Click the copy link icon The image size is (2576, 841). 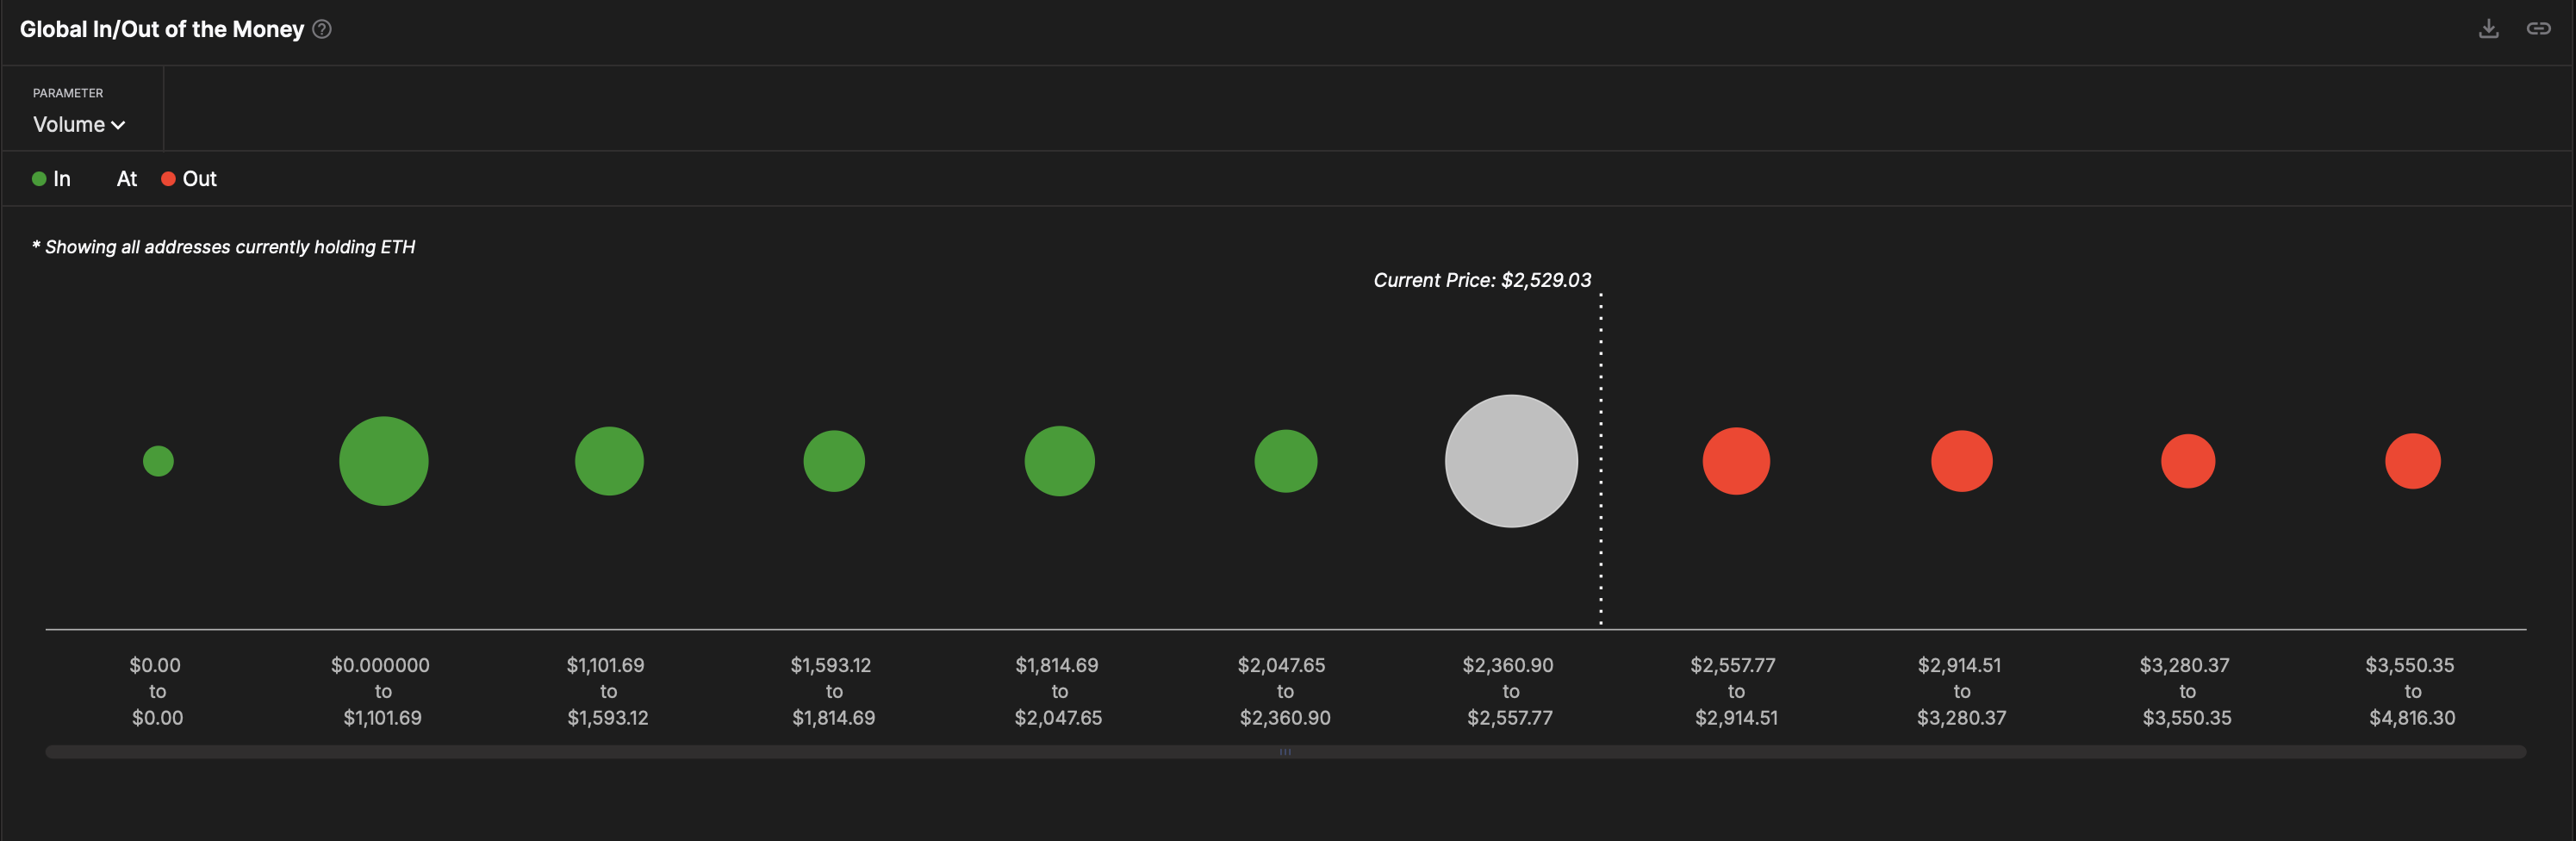2539,28
